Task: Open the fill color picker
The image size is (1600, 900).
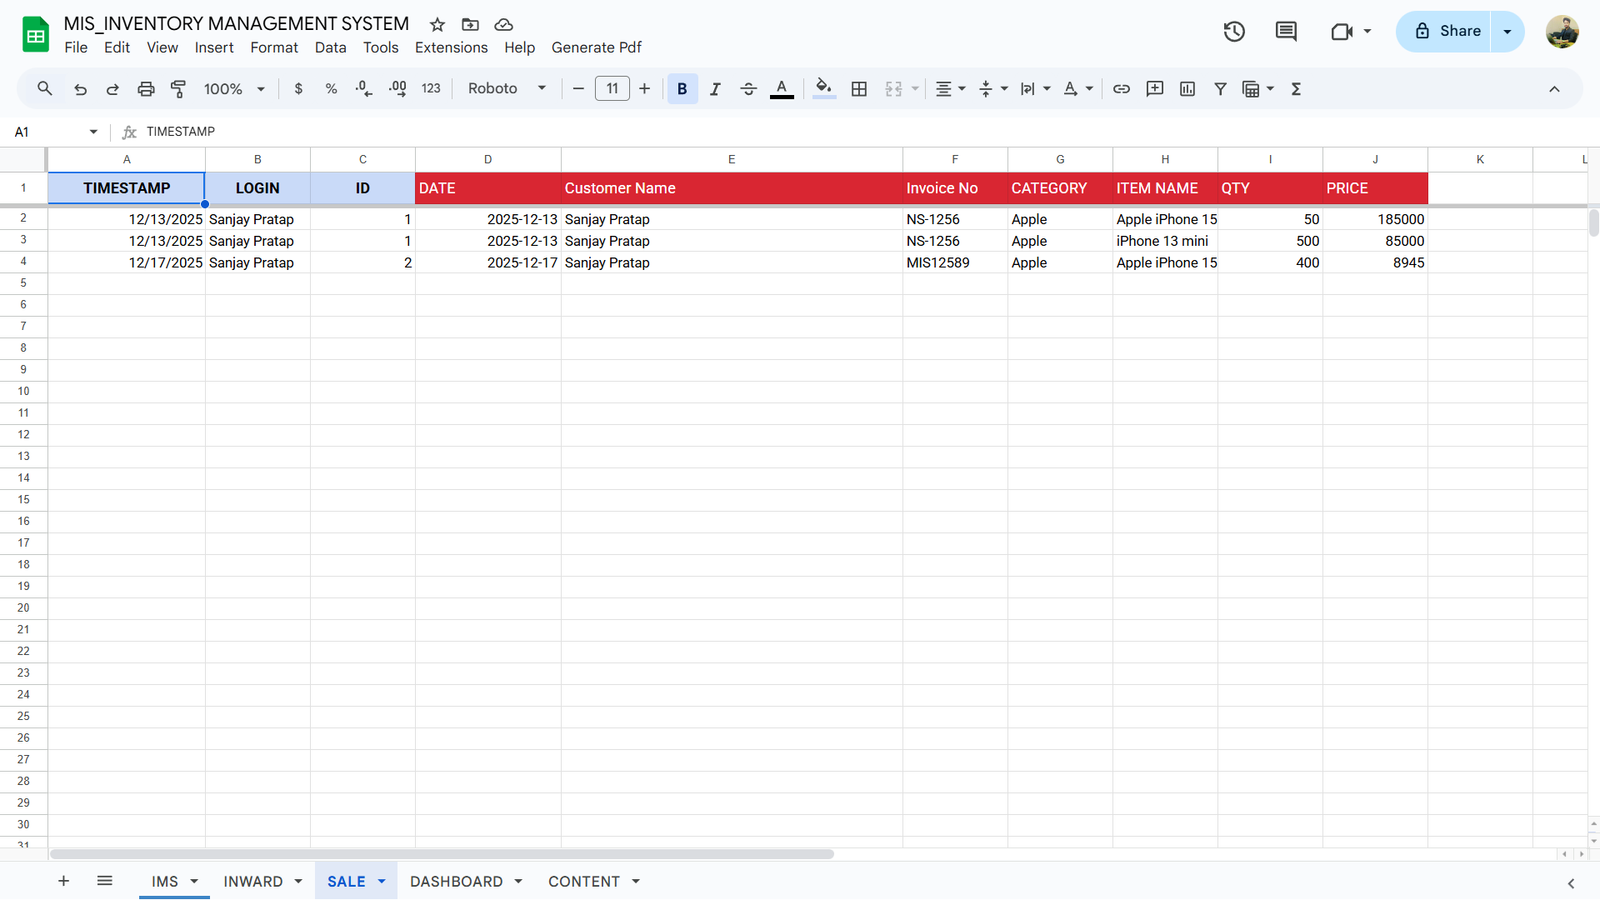Action: click(823, 89)
